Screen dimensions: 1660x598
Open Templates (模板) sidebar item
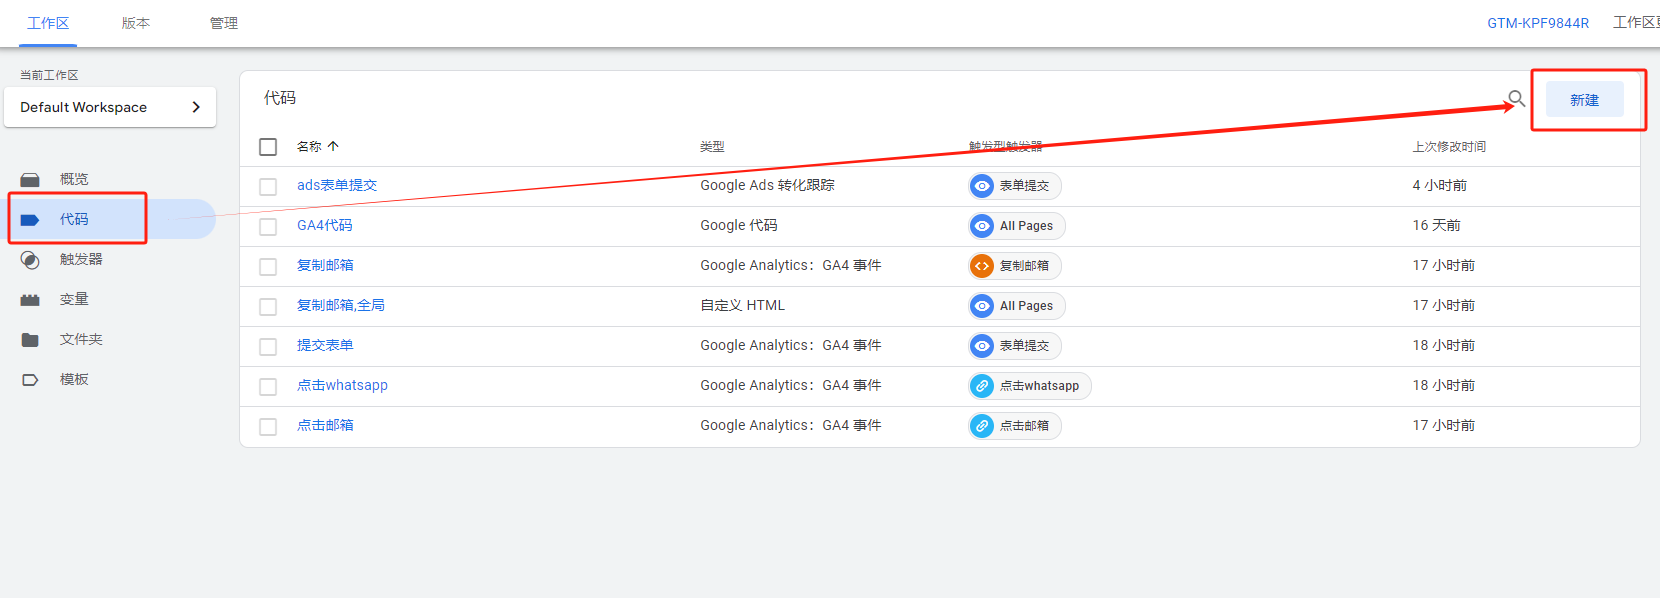pyautogui.click(x=73, y=379)
